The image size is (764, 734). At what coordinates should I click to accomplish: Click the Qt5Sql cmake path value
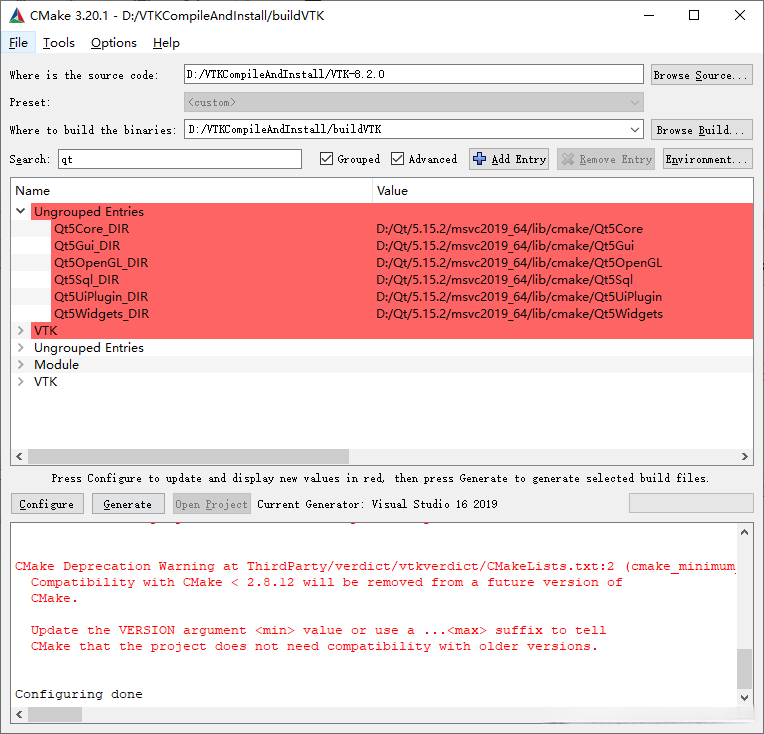tap(505, 280)
